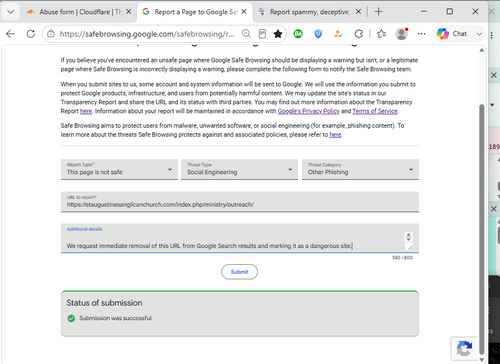Open Copilot Chat button
Viewport: 500px width, 364px height.
[452, 34]
